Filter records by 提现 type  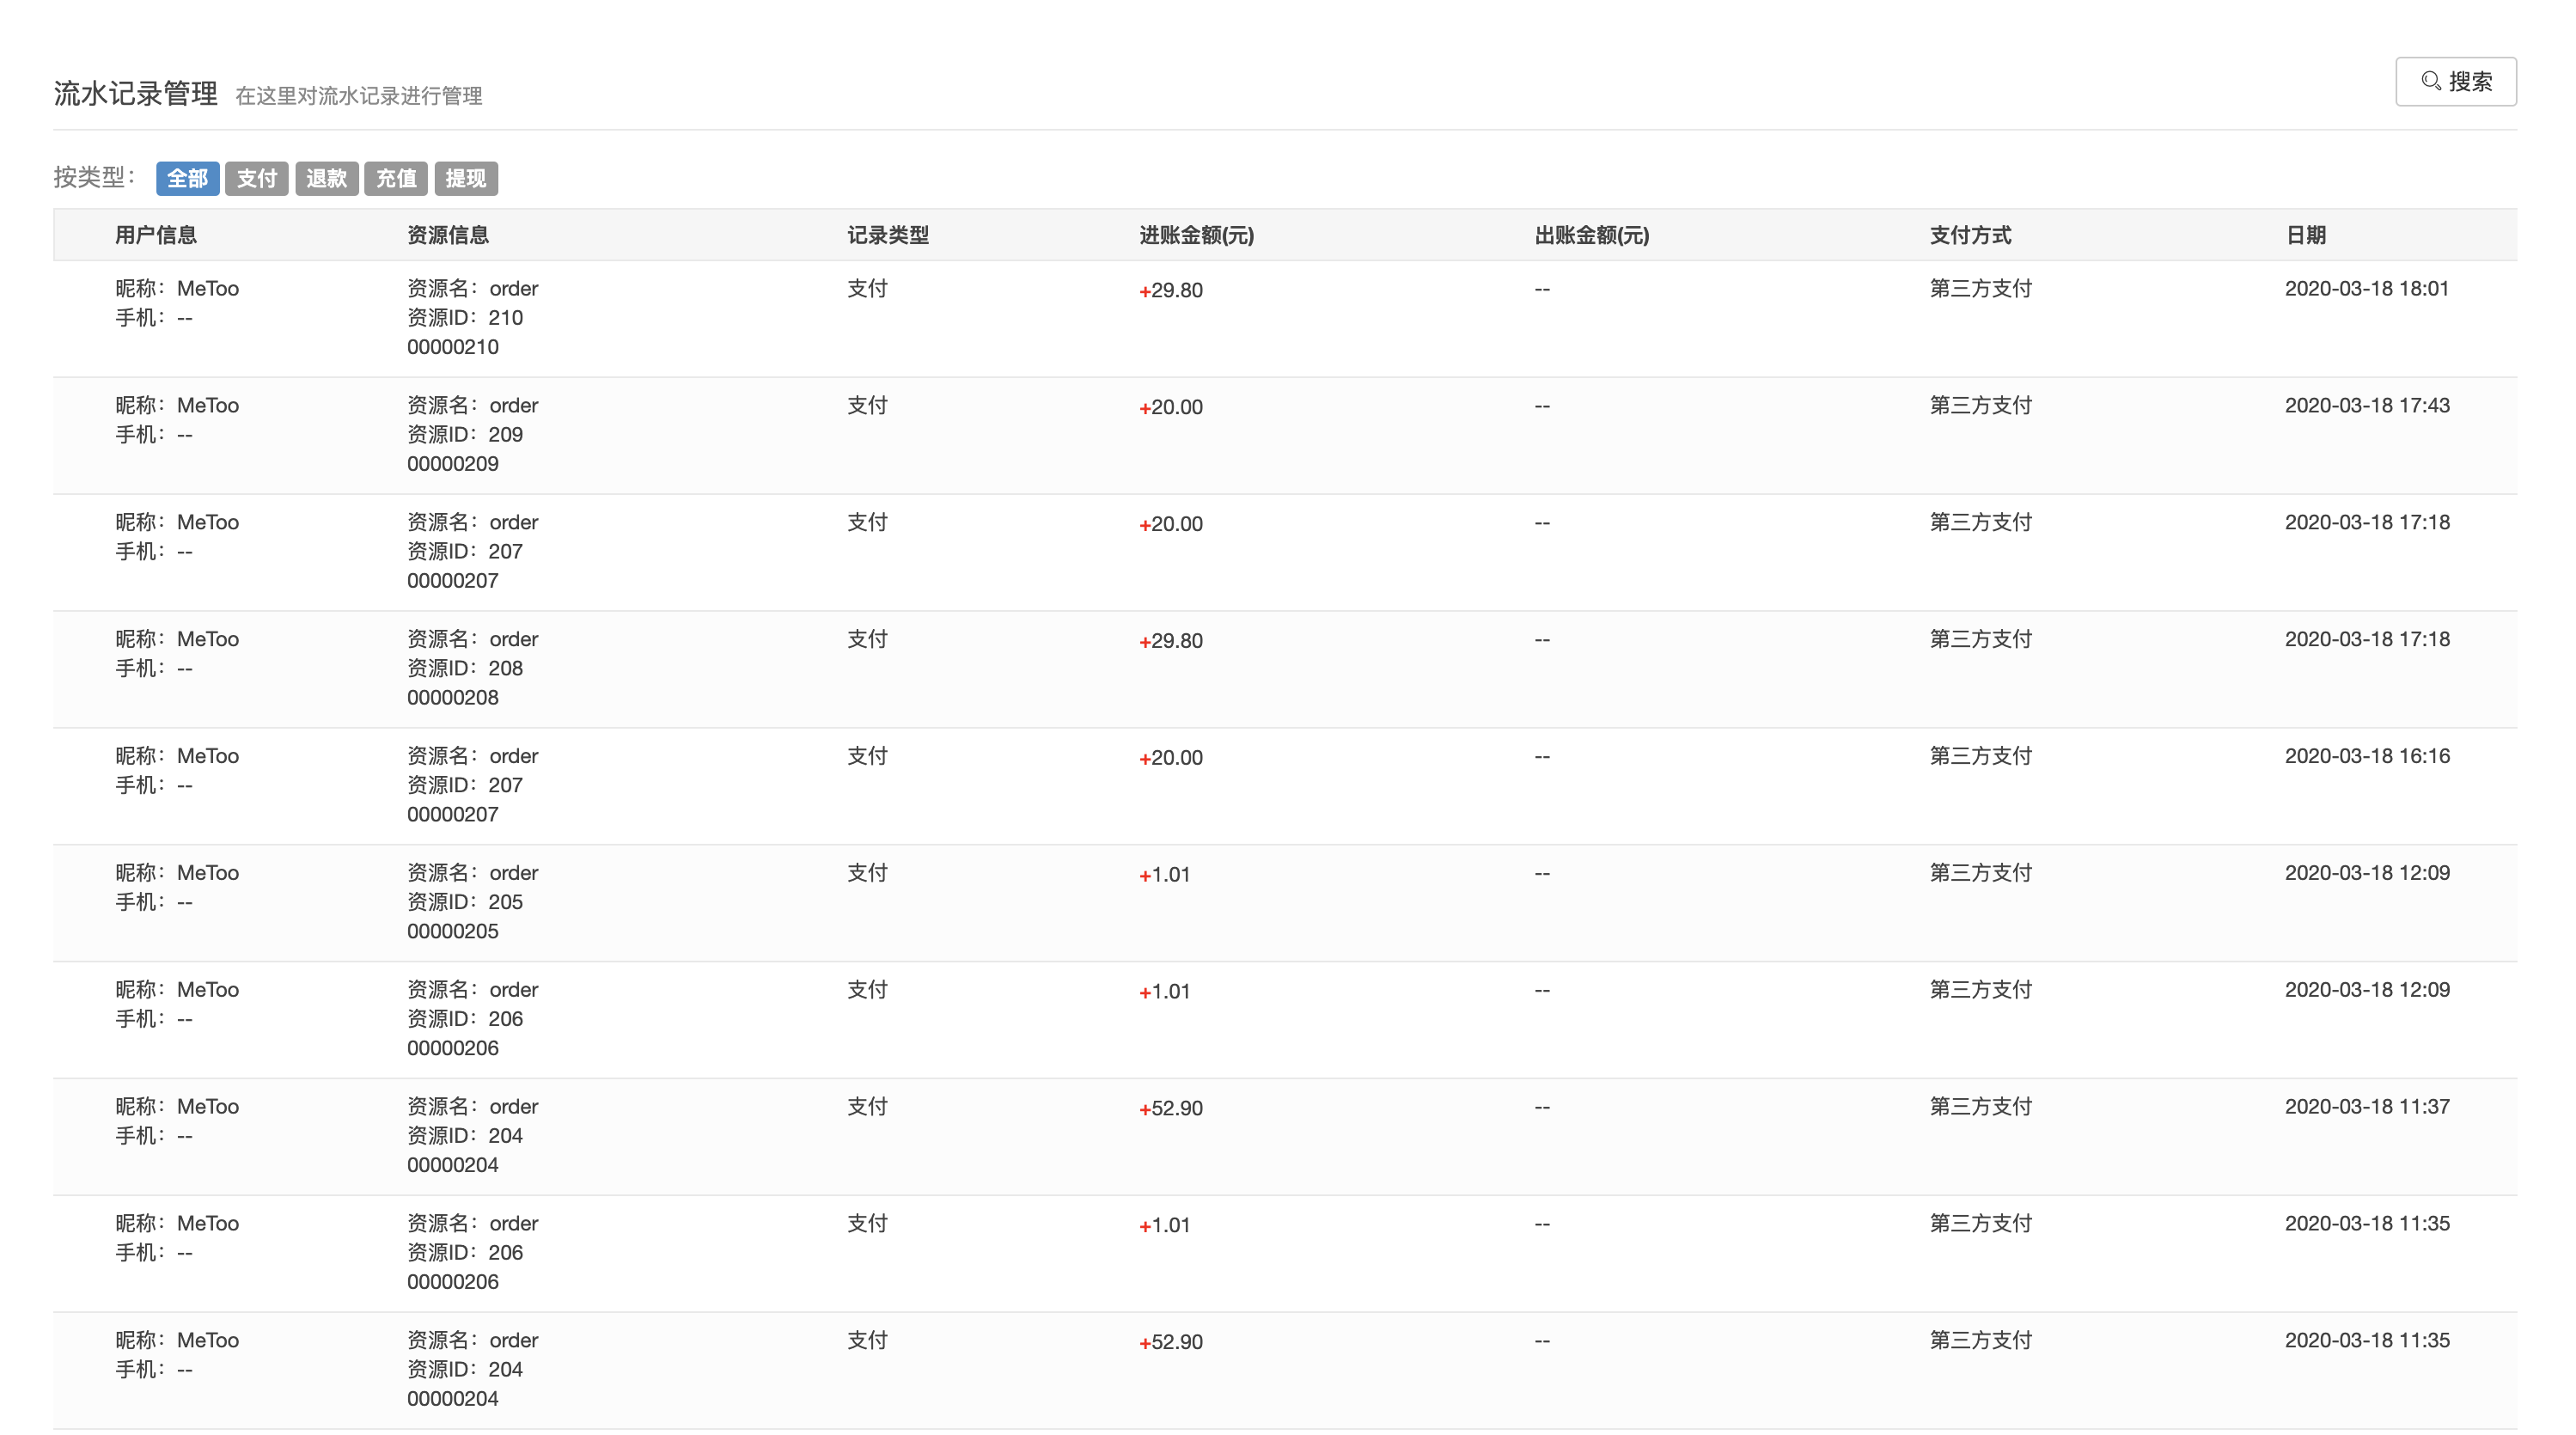466,178
